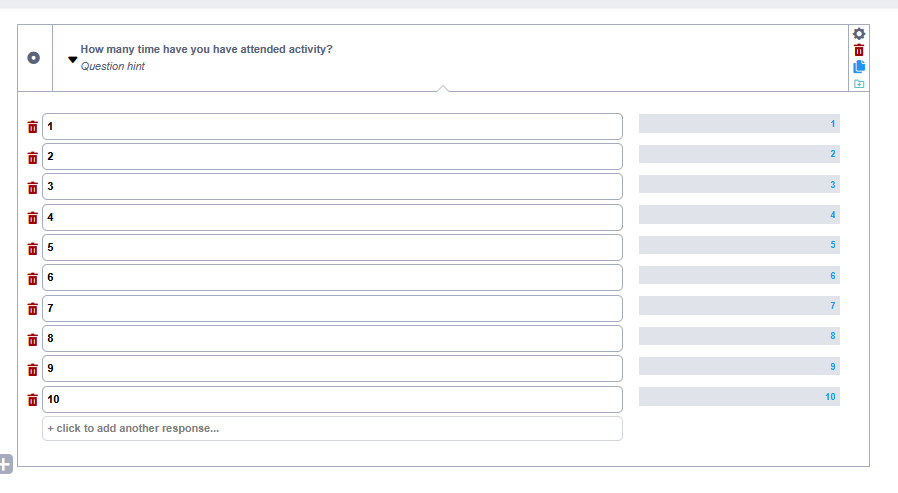Click the Question hint text

[113, 66]
